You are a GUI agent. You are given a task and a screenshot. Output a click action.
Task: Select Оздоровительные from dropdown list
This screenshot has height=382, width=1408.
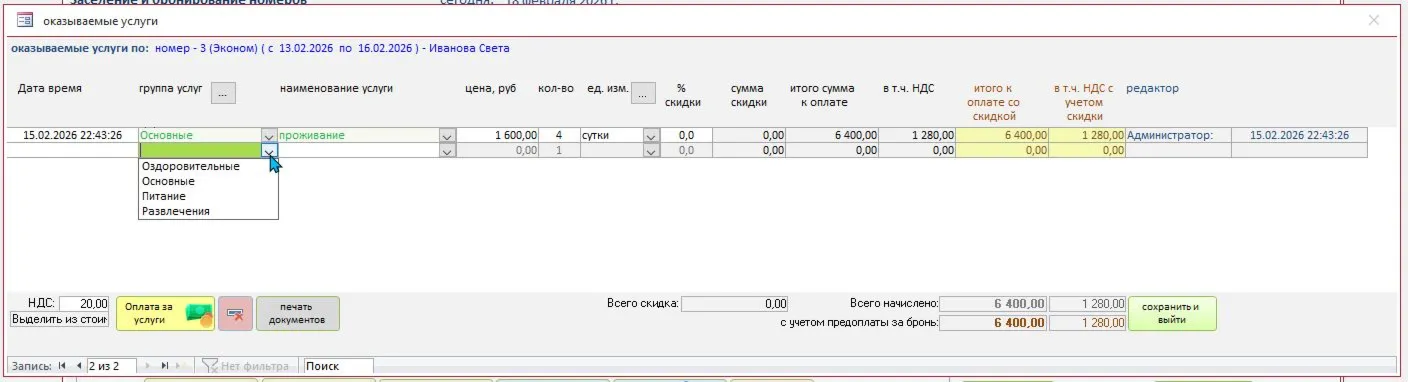point(208,166)
